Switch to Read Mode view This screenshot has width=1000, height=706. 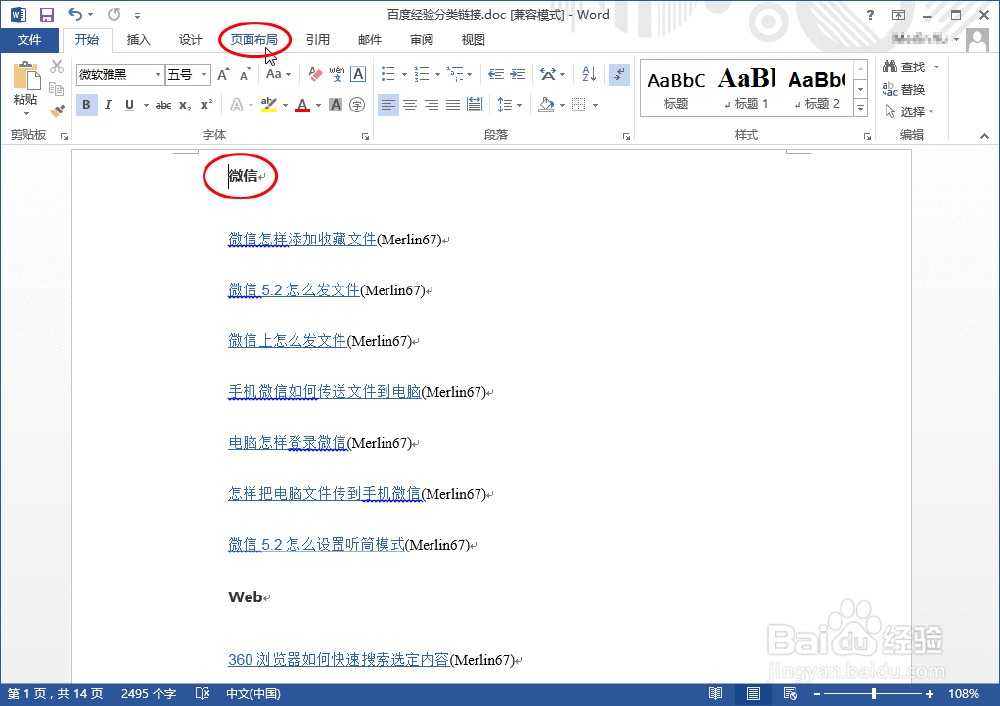click(x=716, y=693)
